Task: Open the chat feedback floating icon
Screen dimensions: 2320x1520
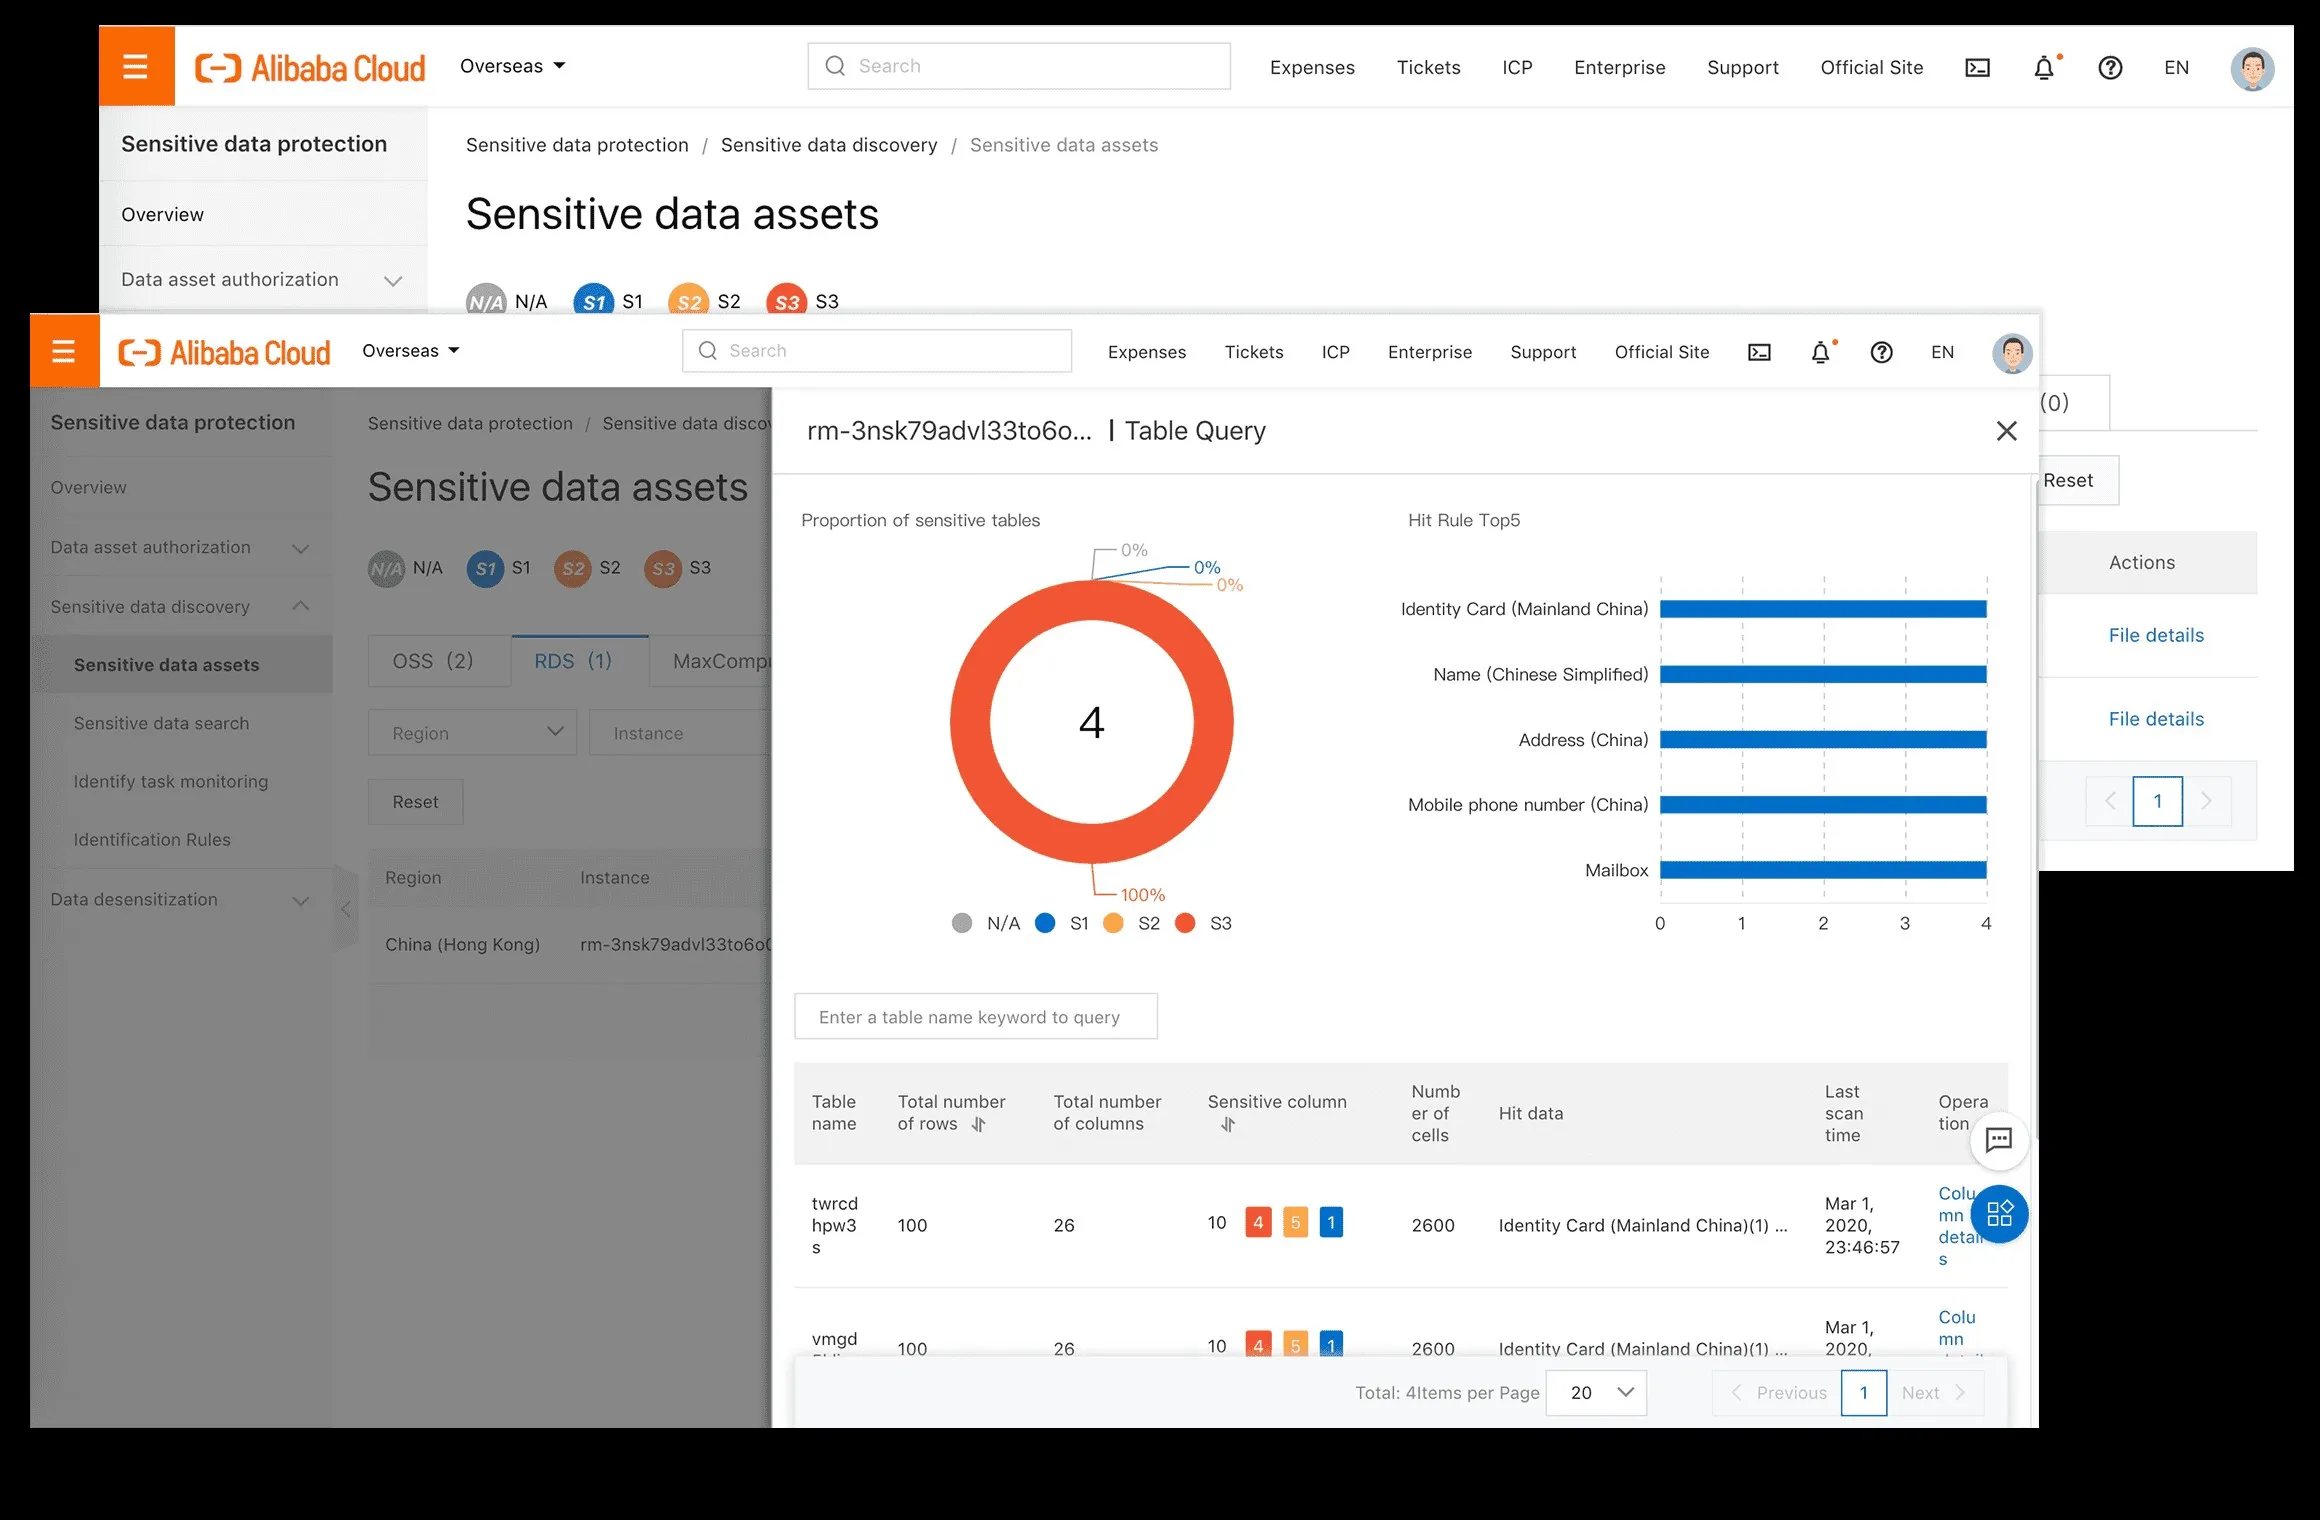Action: click(1998, 1139)
